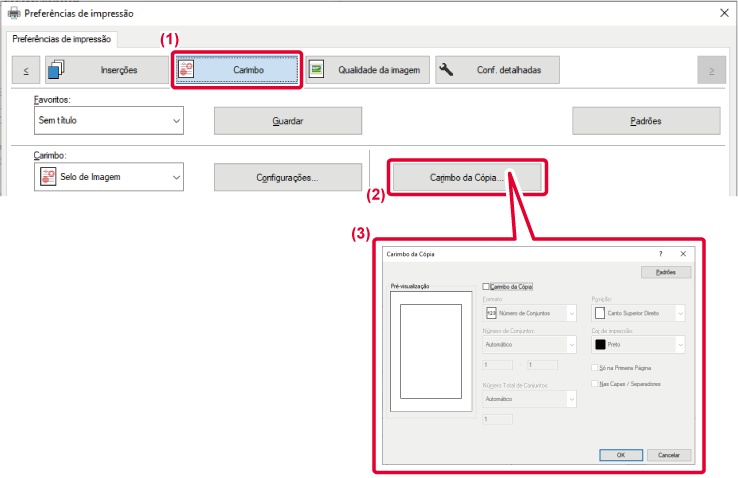738x478 pixels.
Task: Click the Guardar button
Action: [288, 120]
